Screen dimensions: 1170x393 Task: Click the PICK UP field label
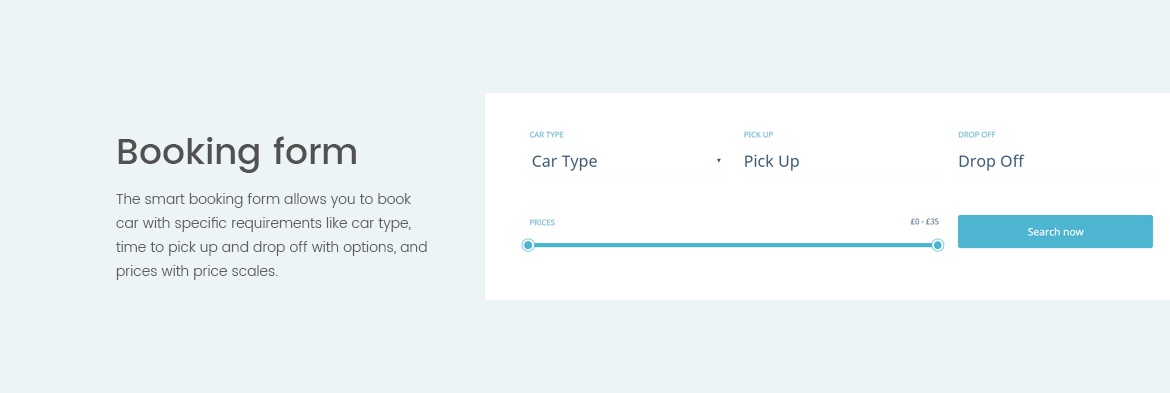[x=758, y=135]
